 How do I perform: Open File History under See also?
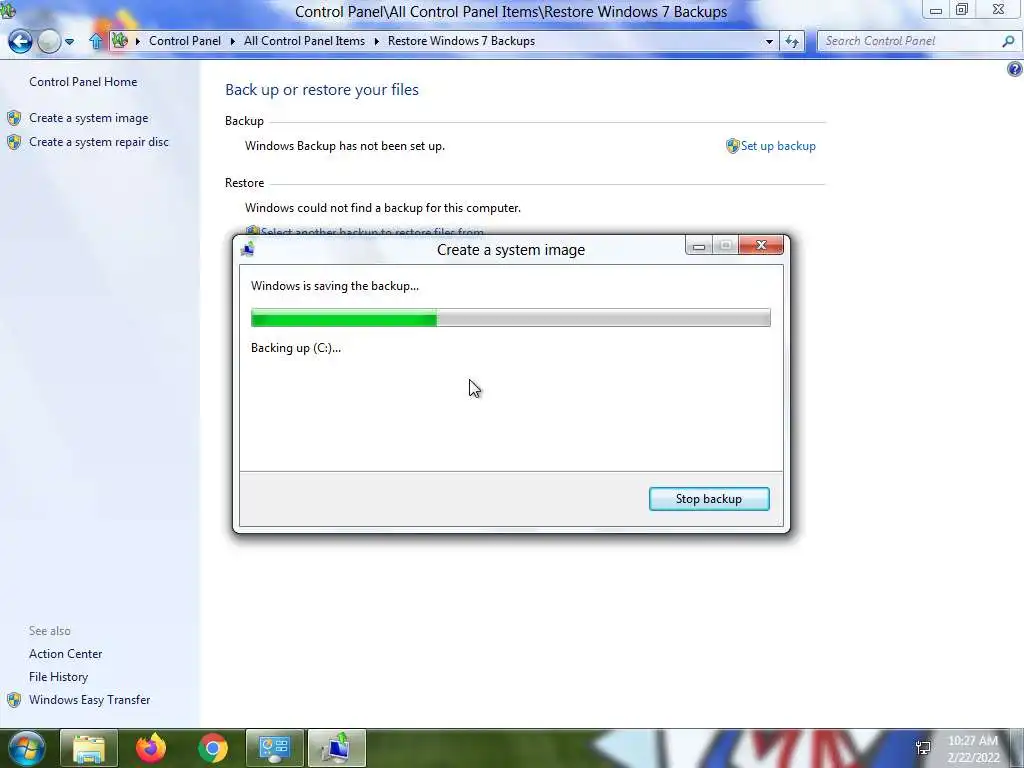58,677
